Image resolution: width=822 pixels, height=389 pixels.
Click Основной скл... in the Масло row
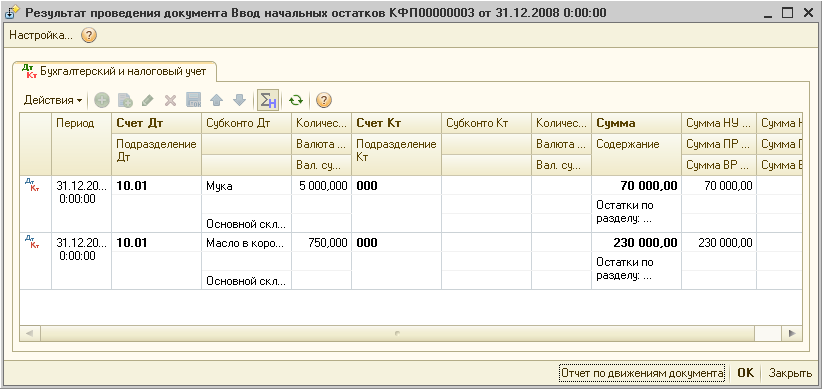pos(246,281)
